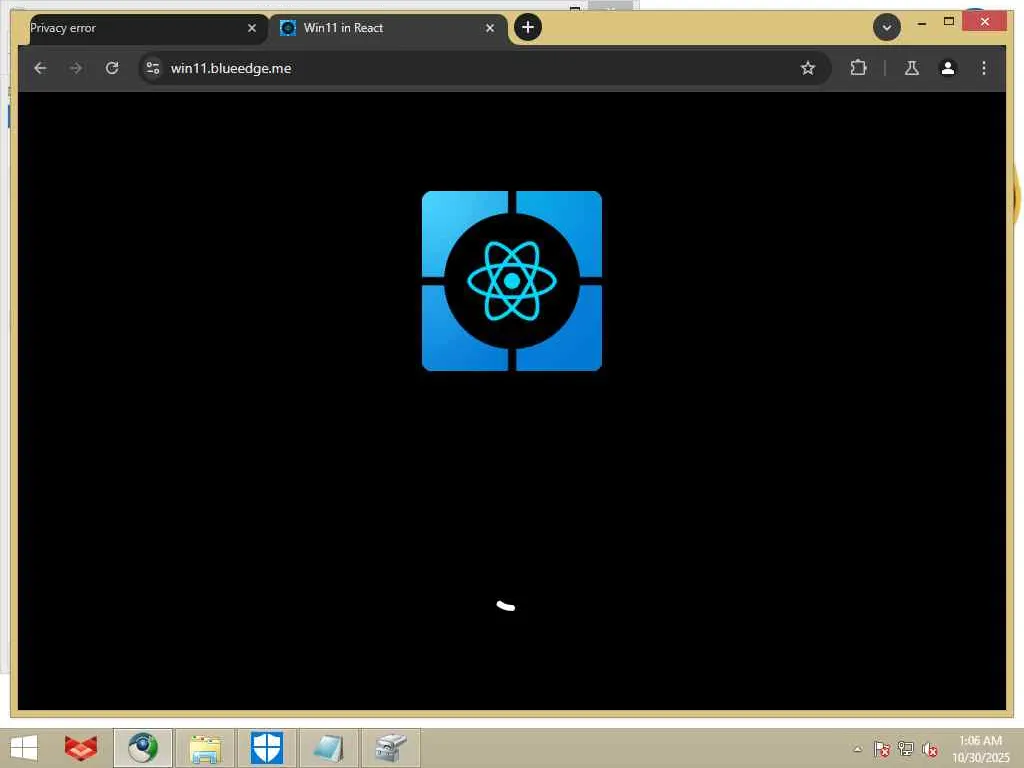Open the clock showing 1:06 AM
Screen dimensions: 1024x768
980,748
